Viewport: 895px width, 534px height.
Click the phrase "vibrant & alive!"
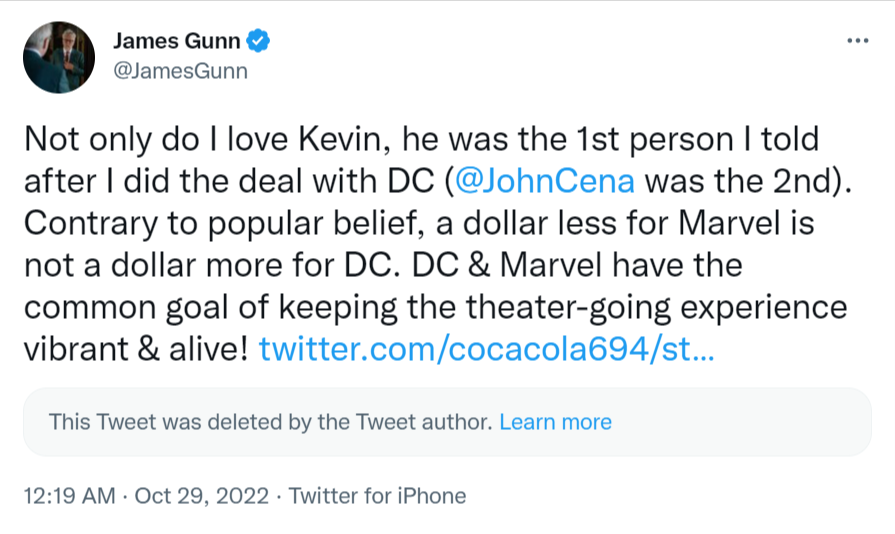pos(134,350)
